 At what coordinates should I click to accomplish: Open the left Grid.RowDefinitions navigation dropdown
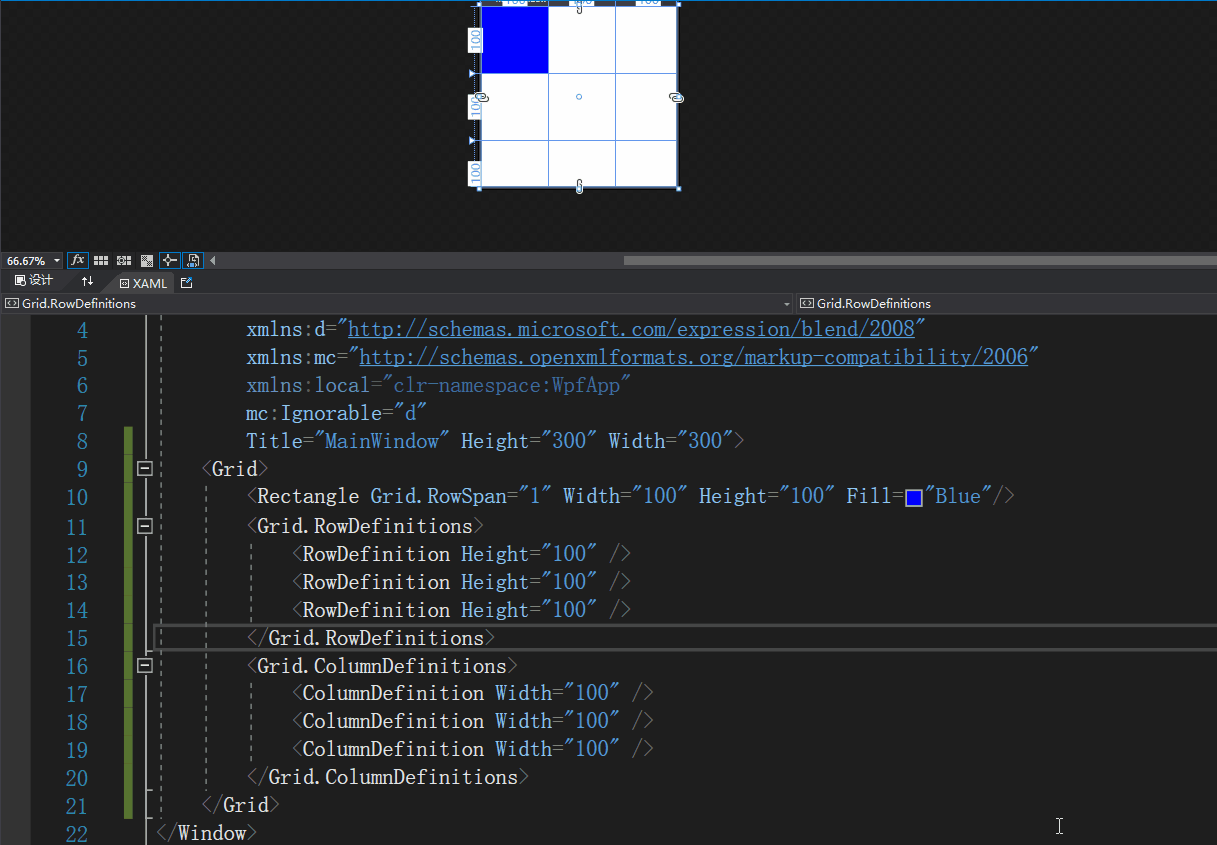click(x=787, y=303)
